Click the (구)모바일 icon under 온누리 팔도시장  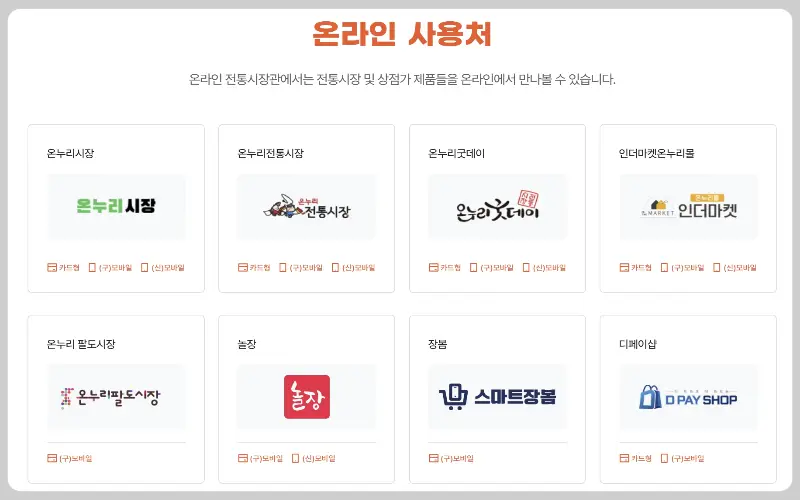click(52, 458)
